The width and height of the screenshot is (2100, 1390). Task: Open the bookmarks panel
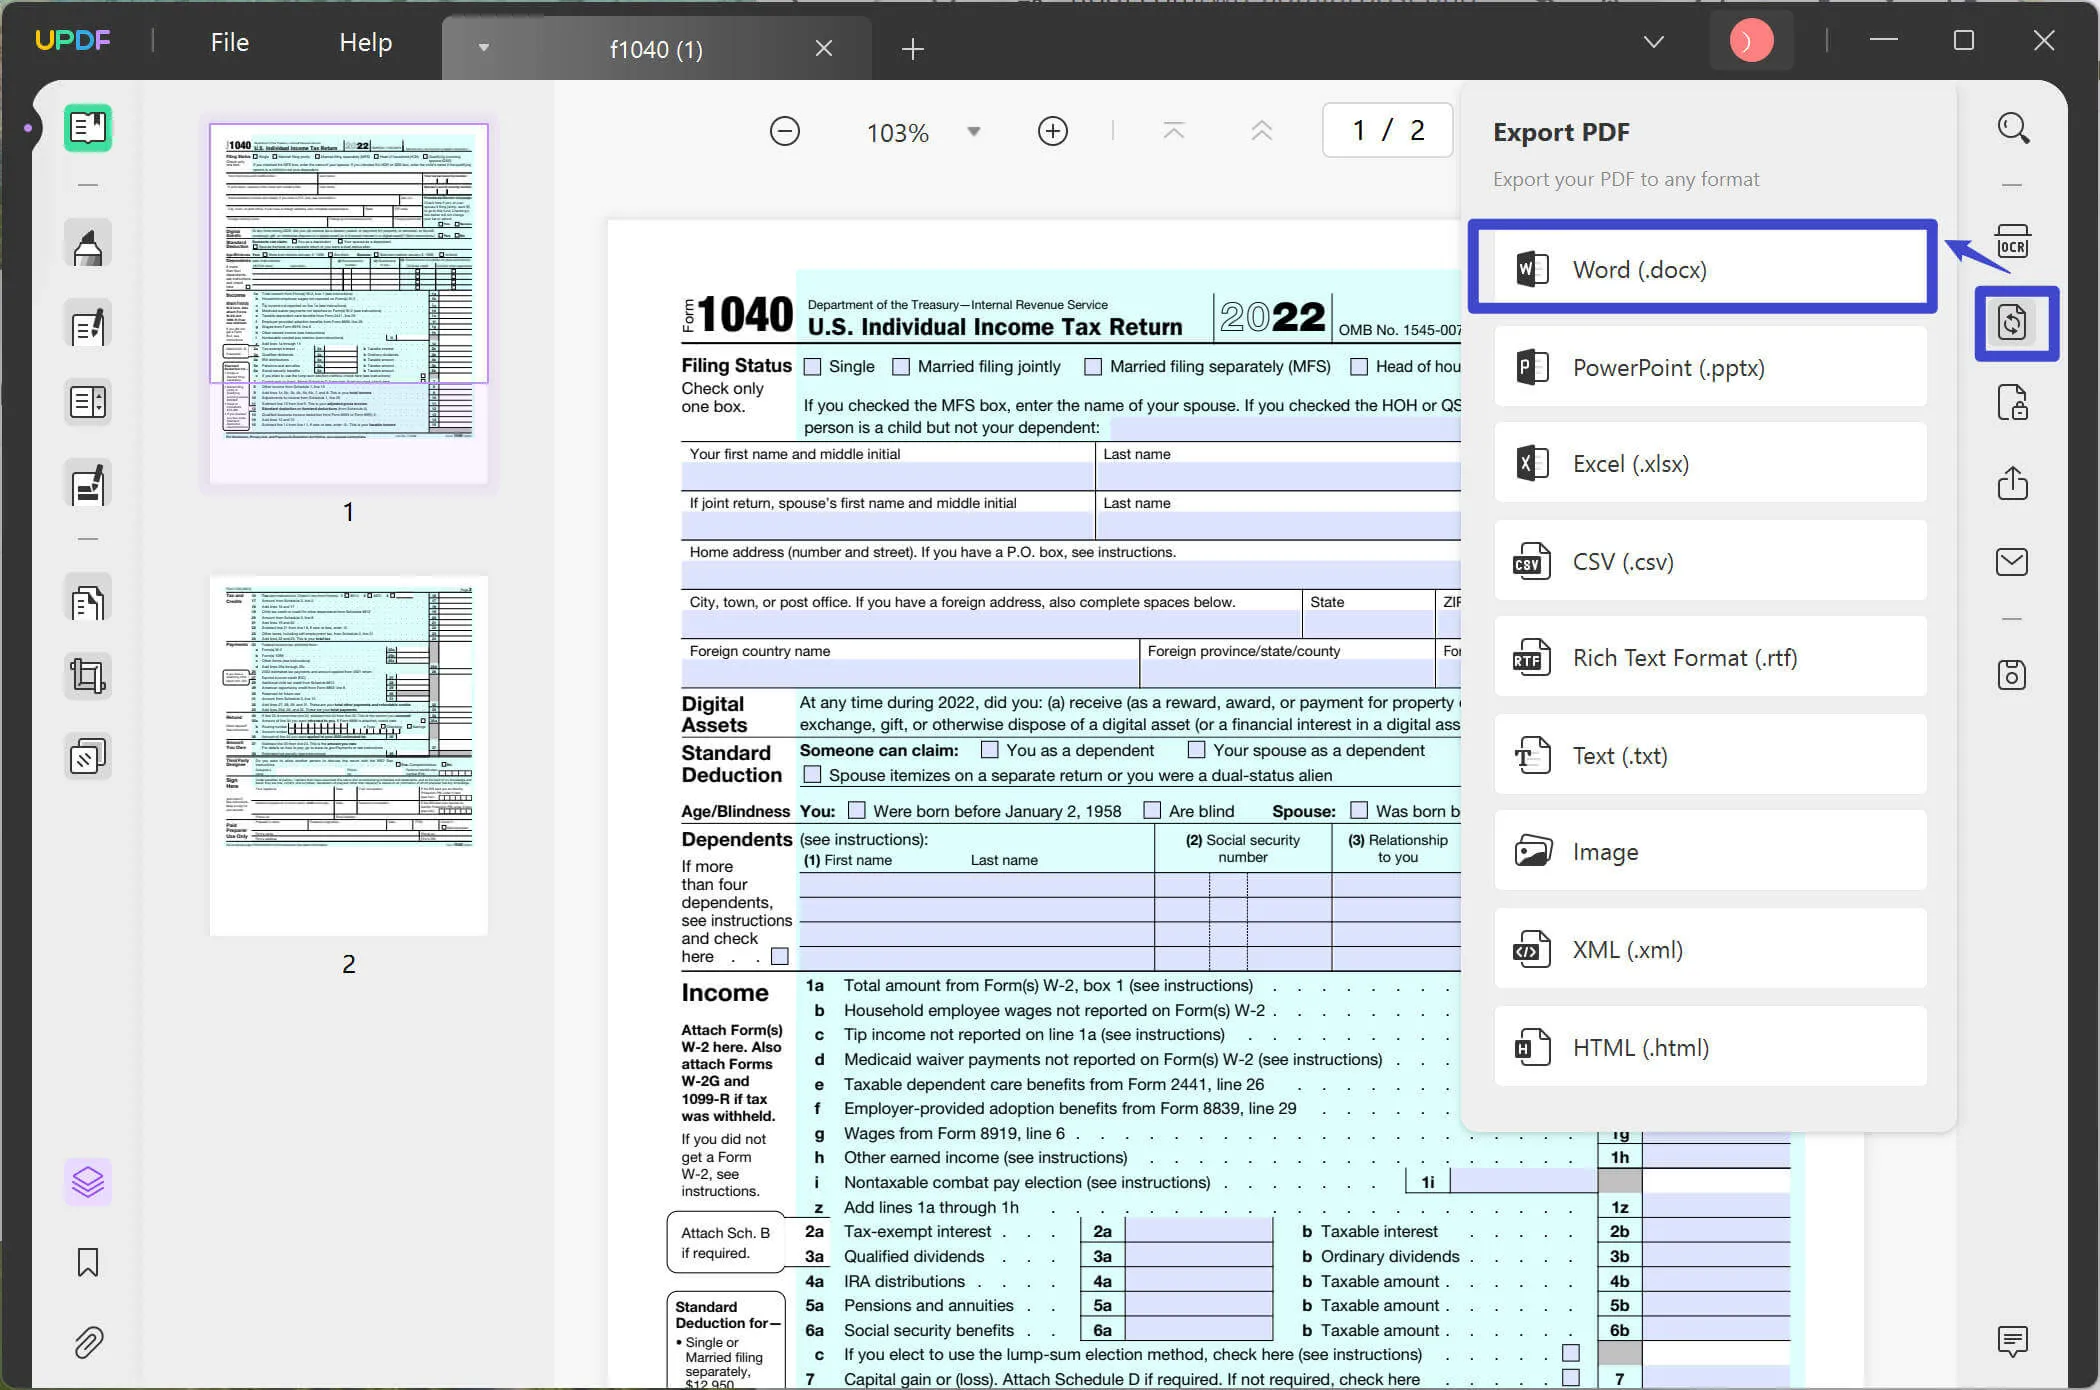tap(88, 1263)
